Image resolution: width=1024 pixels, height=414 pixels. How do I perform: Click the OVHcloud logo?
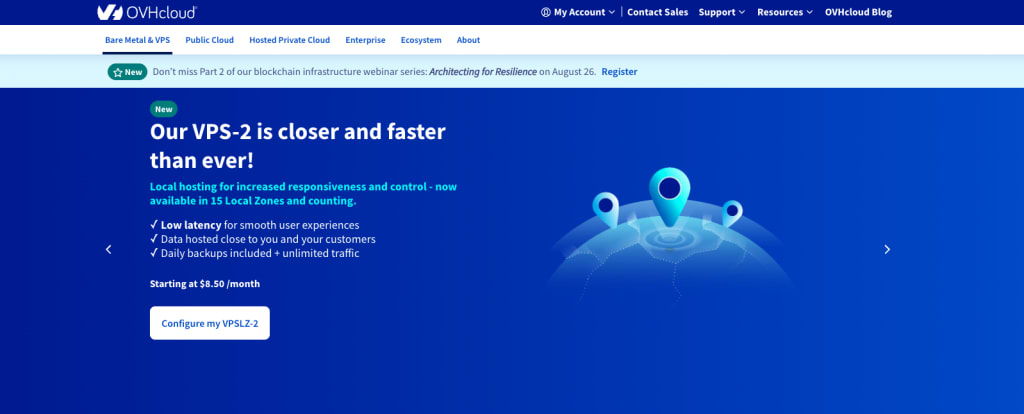[147, 12]
